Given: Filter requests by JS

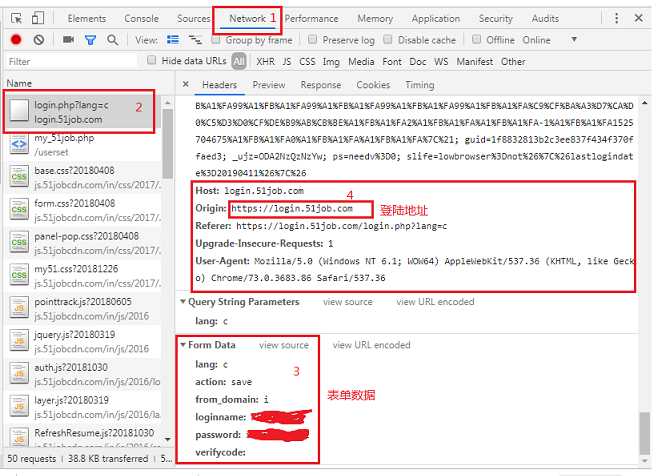Looking at the screenshot, I should [287, 62].
